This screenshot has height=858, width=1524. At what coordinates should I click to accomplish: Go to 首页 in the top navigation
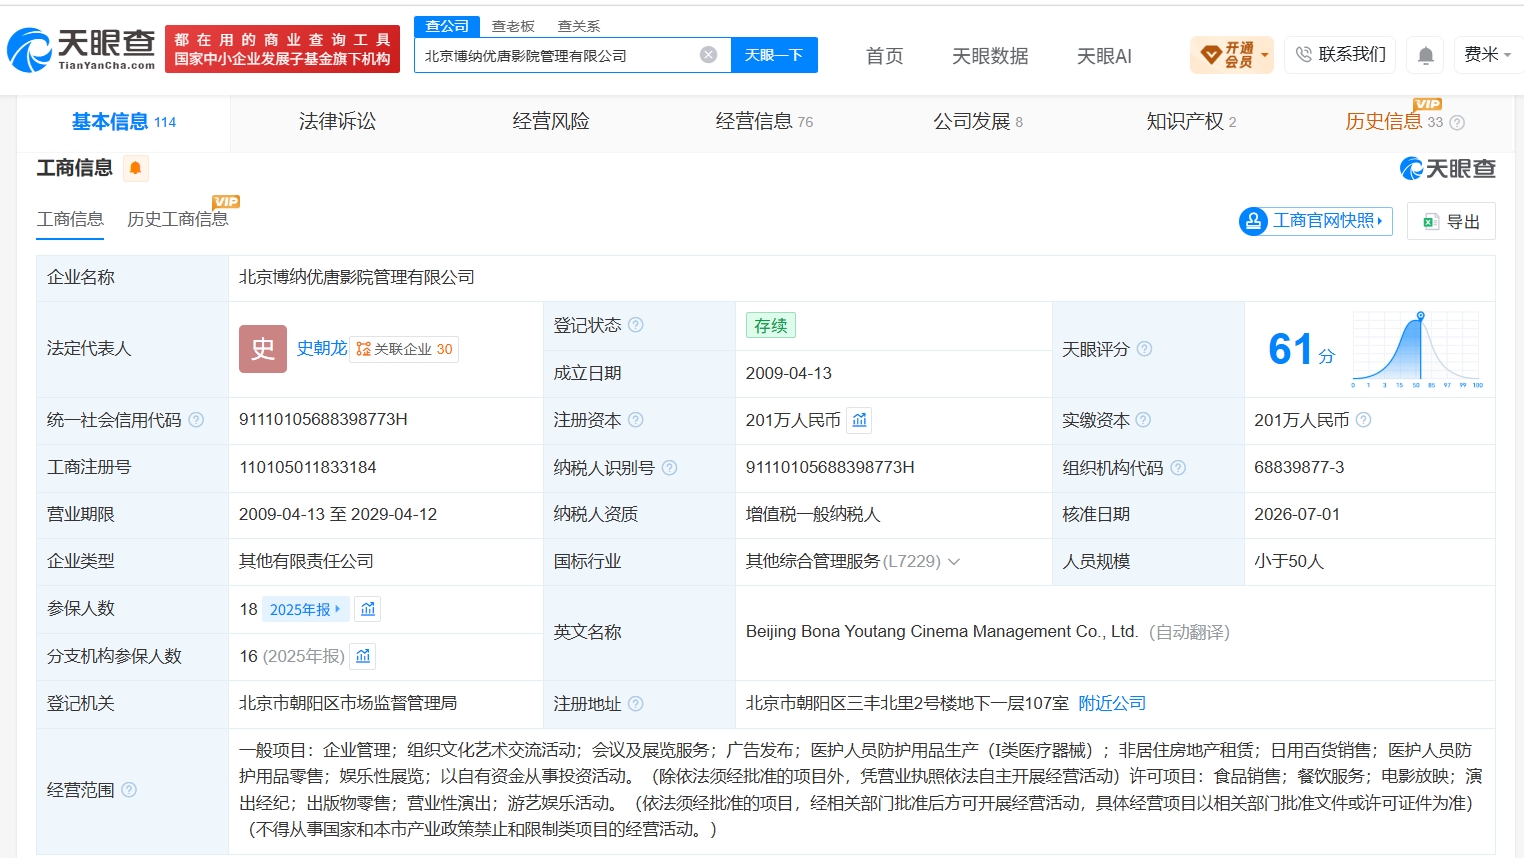(884, 56)
